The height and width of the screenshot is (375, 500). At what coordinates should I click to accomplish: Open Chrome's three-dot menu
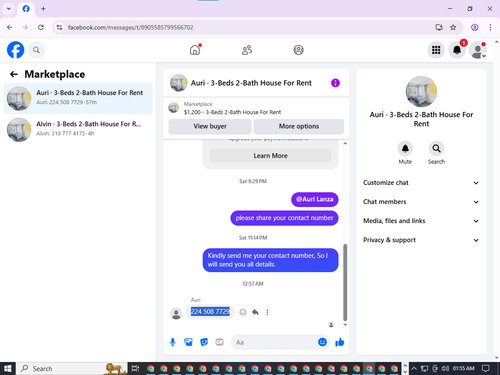point(490,27)
